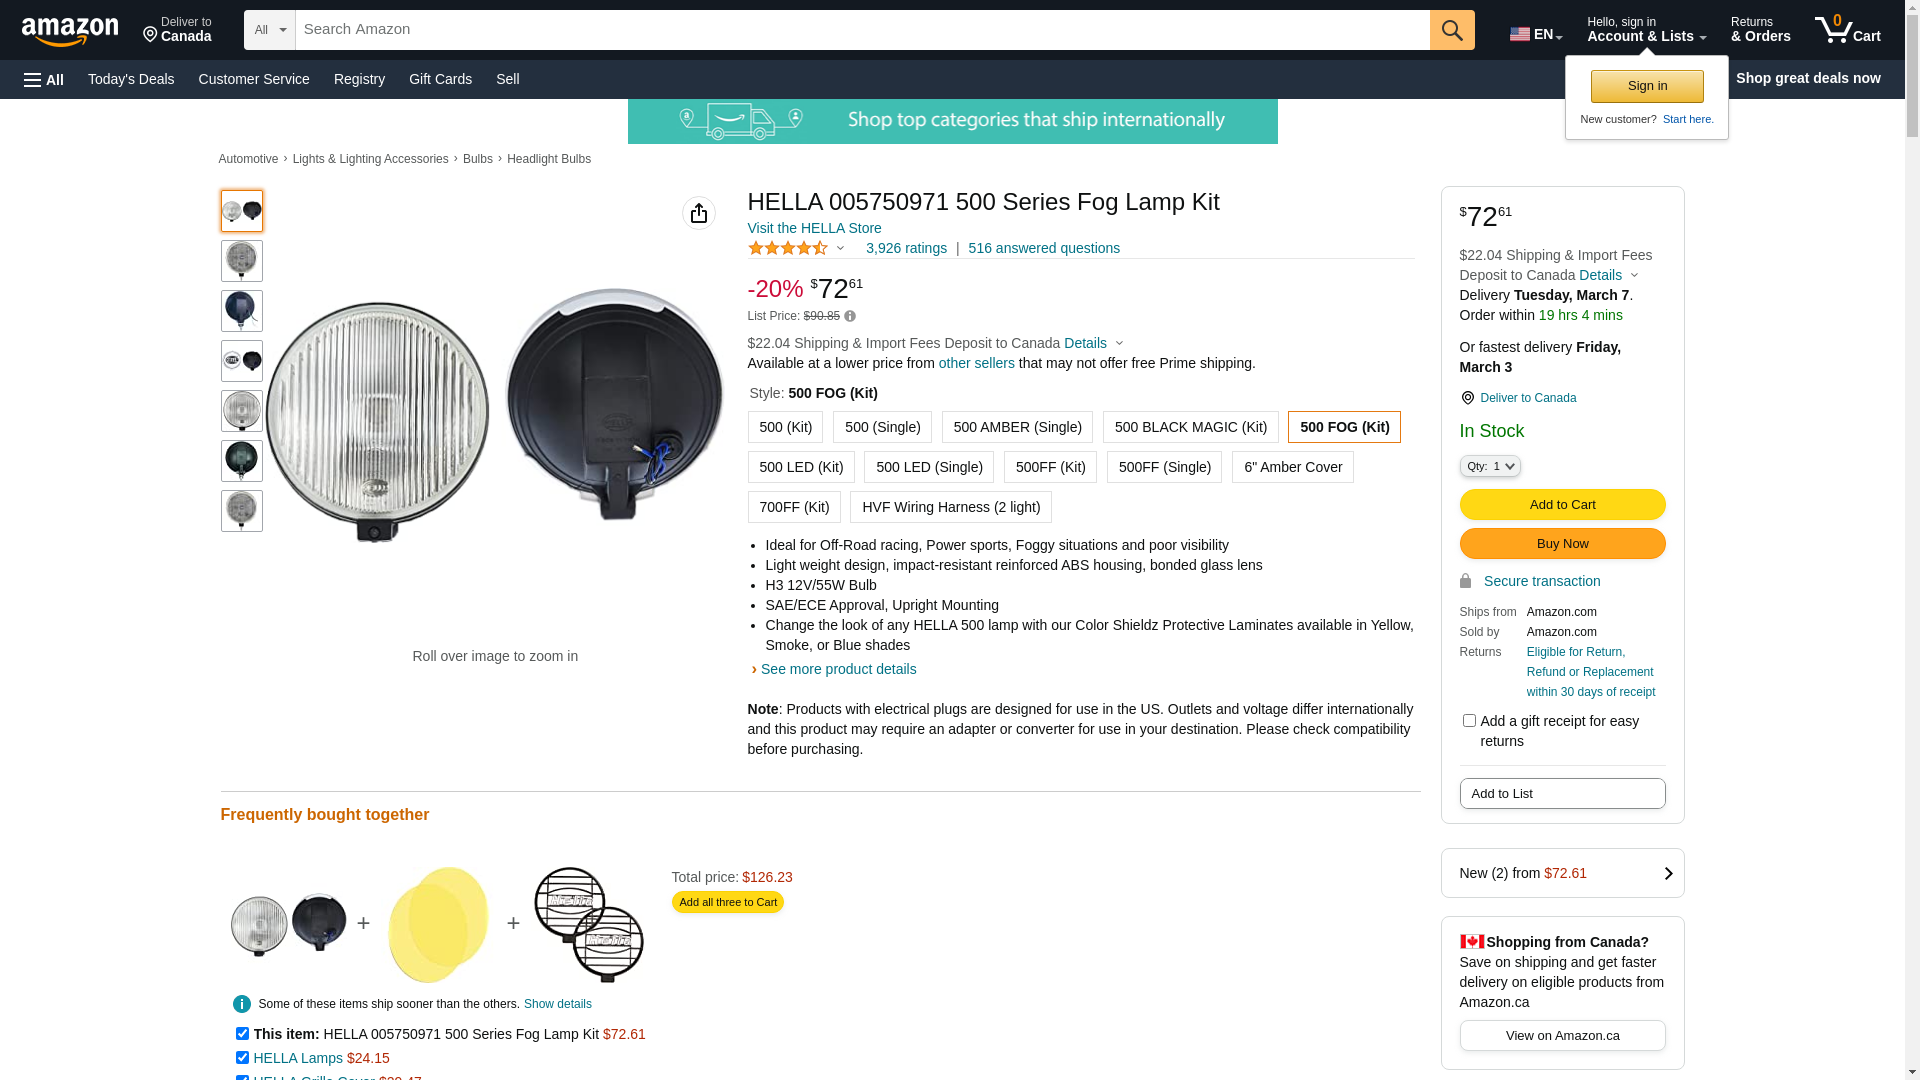This screenshot has width=1920, height=1080.
Task: Expand the star ratings breakdown arrow
Action: click(840, 248)
